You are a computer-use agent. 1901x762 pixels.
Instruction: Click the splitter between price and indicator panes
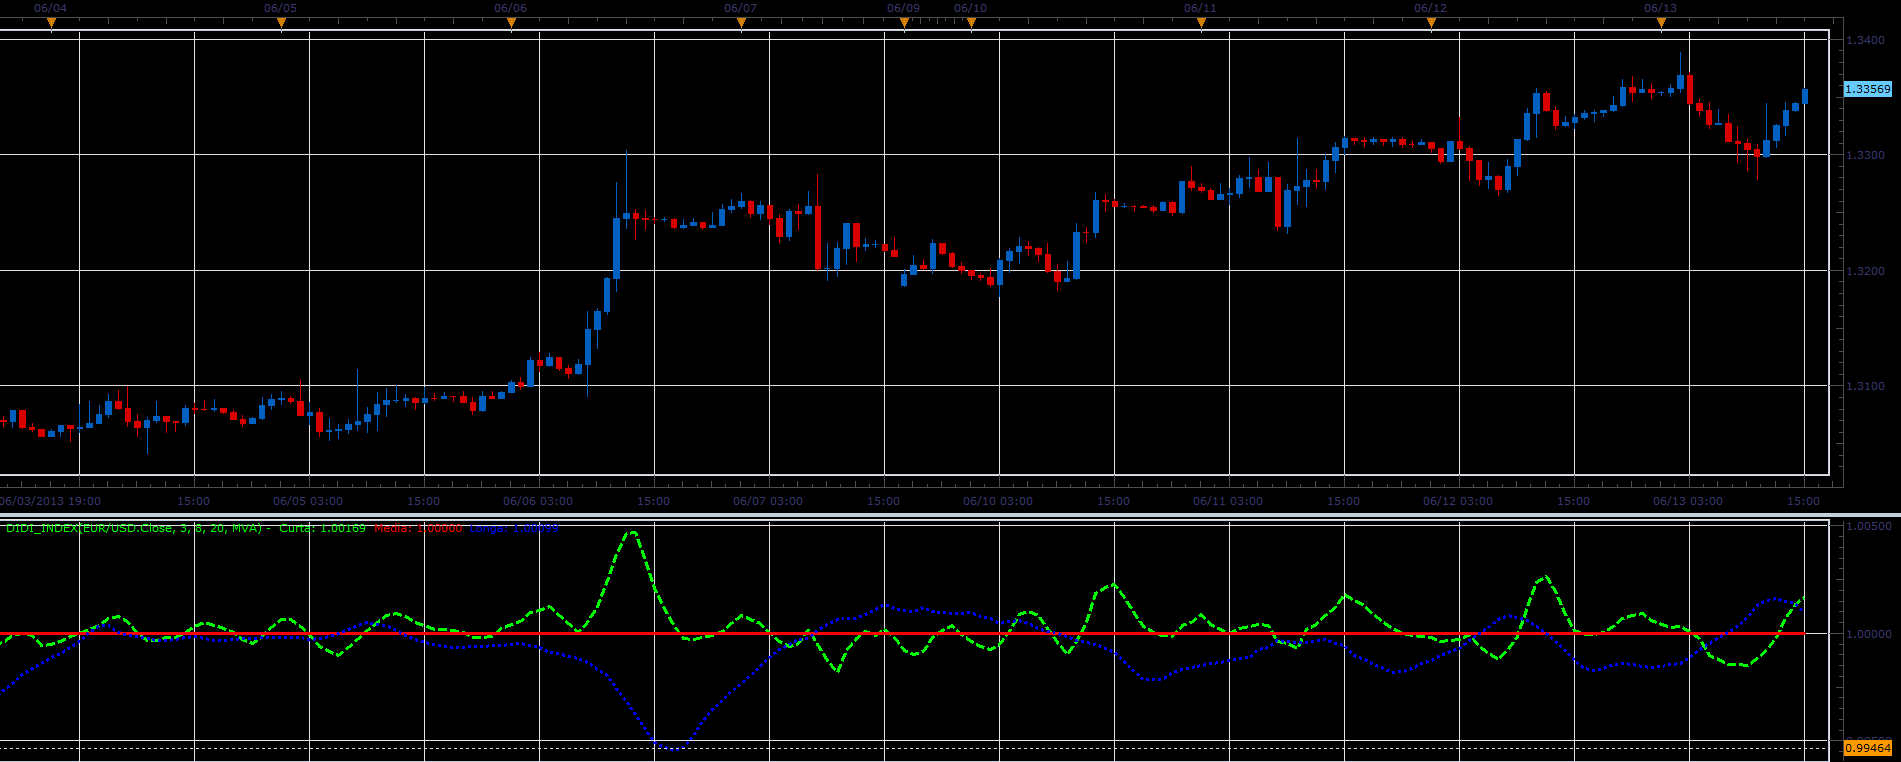(950, 515)
